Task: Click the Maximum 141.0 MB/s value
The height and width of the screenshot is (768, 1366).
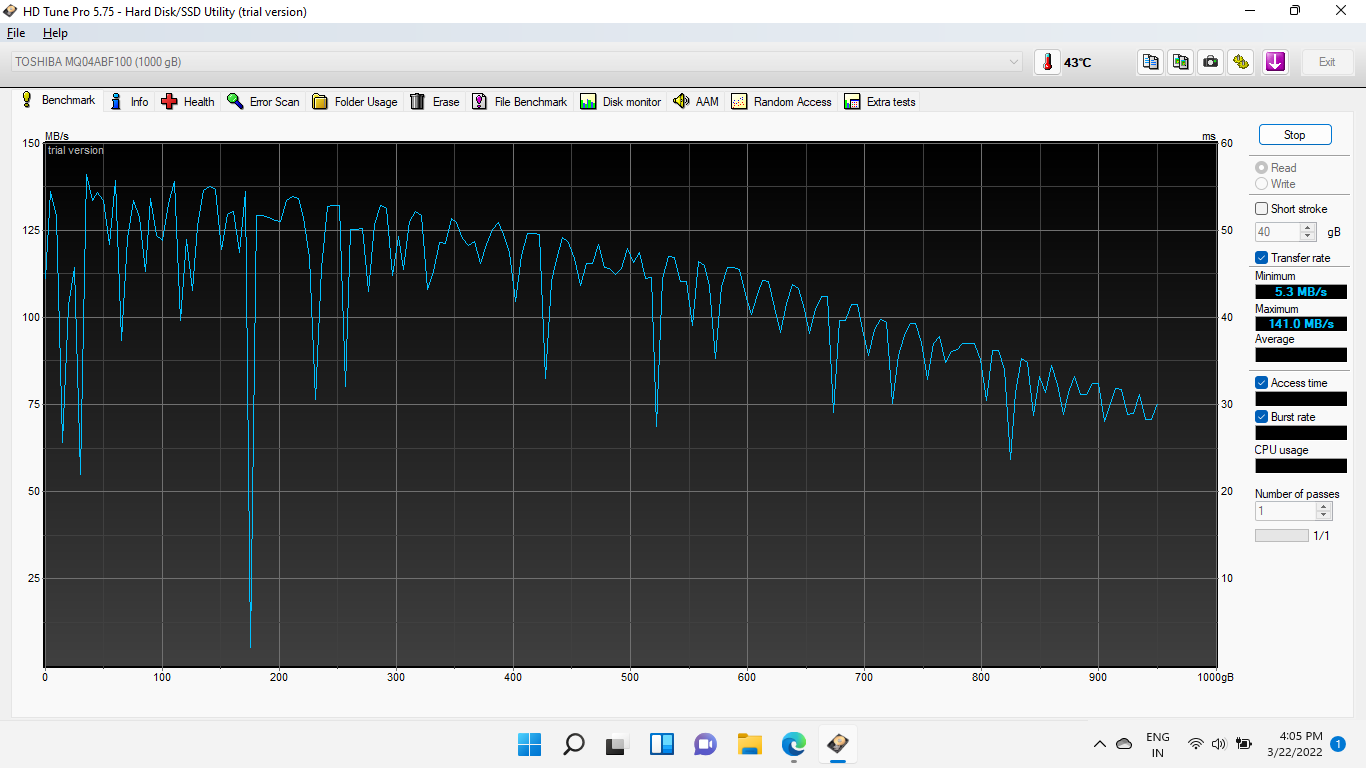Action: pyautogui.click(x=1301, y=324)
